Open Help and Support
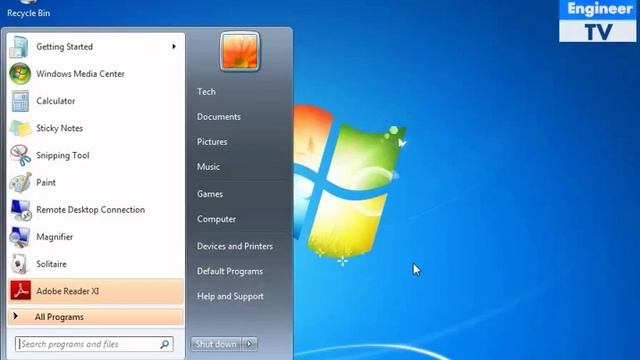The width and height of the screenshot is (640, 360). 230,296
